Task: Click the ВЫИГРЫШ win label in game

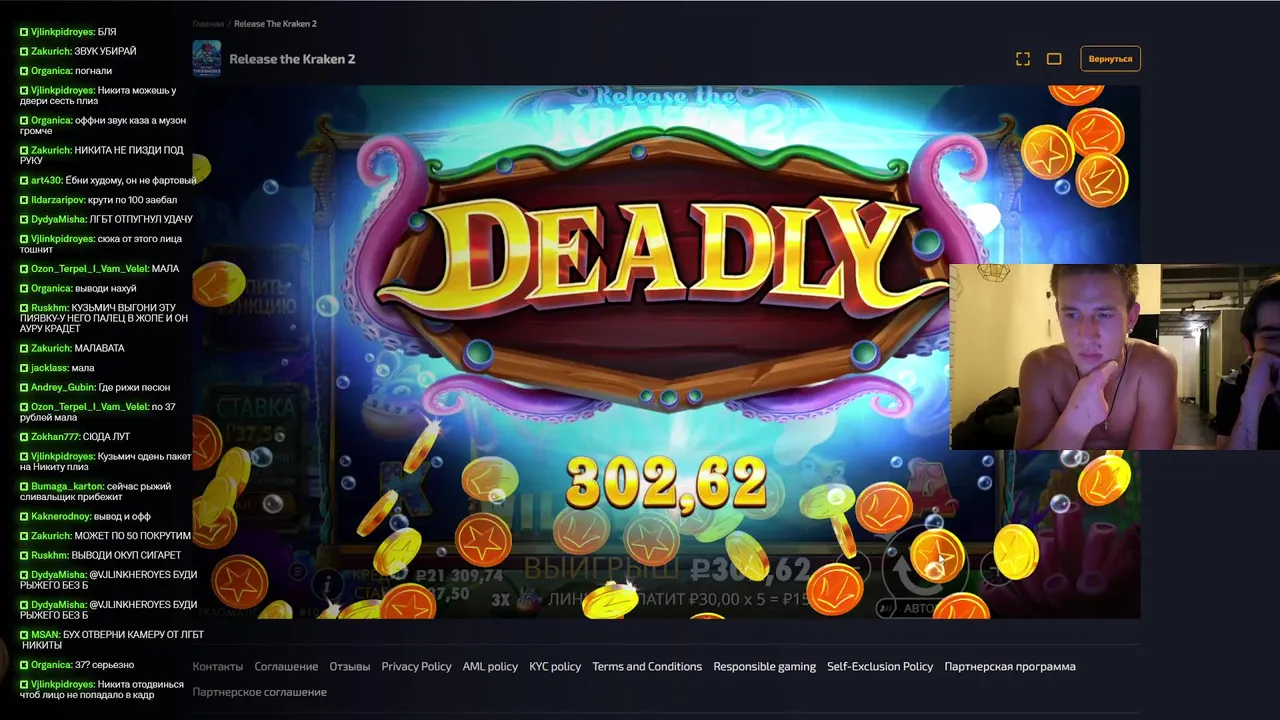Action: 601,569
